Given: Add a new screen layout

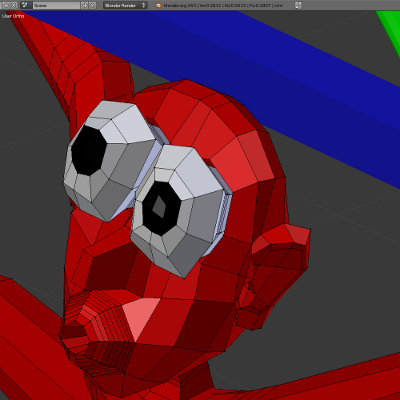Looking at the screenshot, I should tap(6, 5).
